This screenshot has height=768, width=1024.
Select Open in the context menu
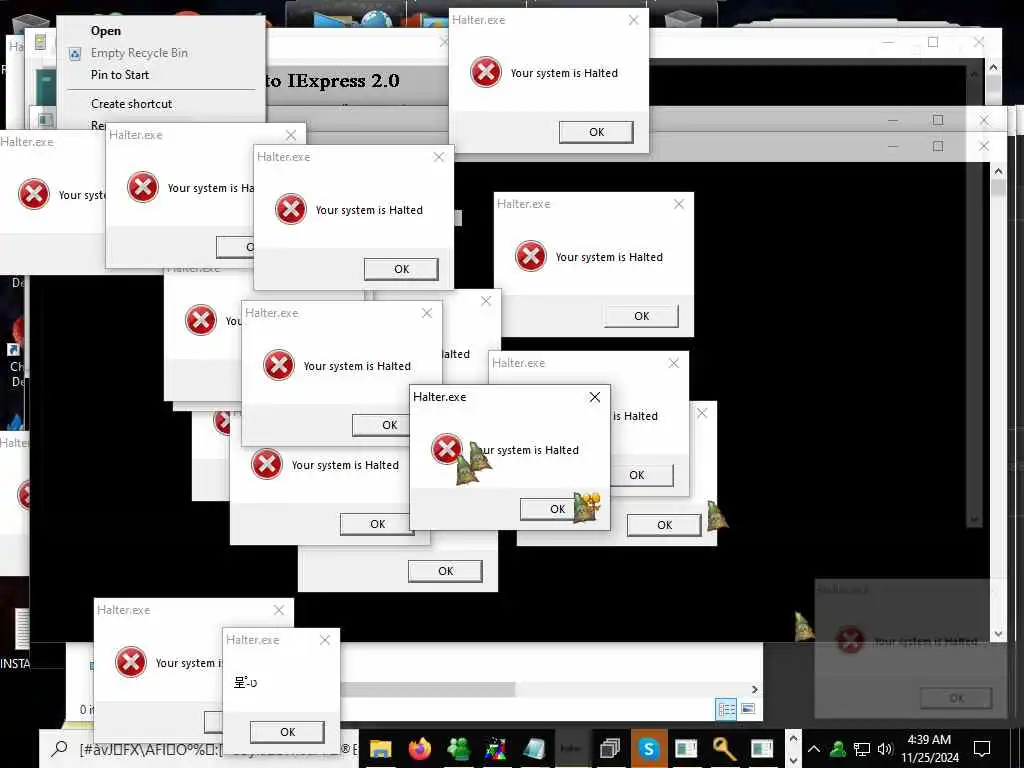coord(106,31)
